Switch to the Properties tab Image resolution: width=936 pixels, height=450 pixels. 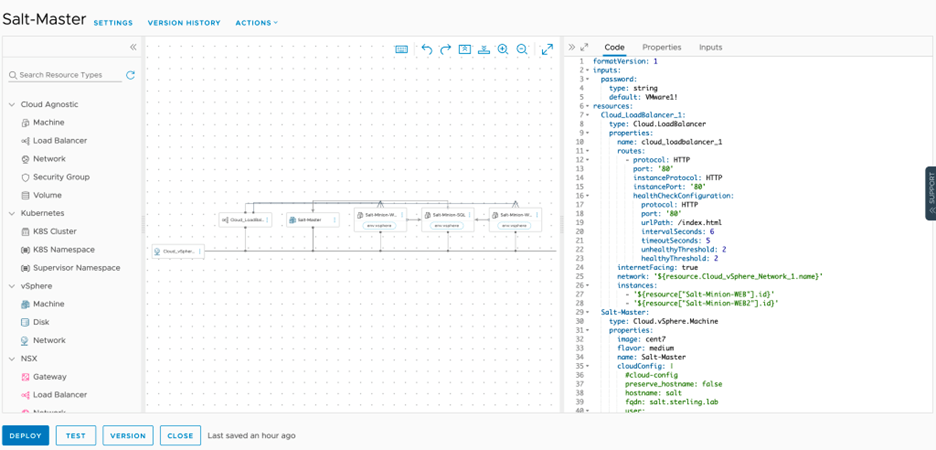(661, 47)
